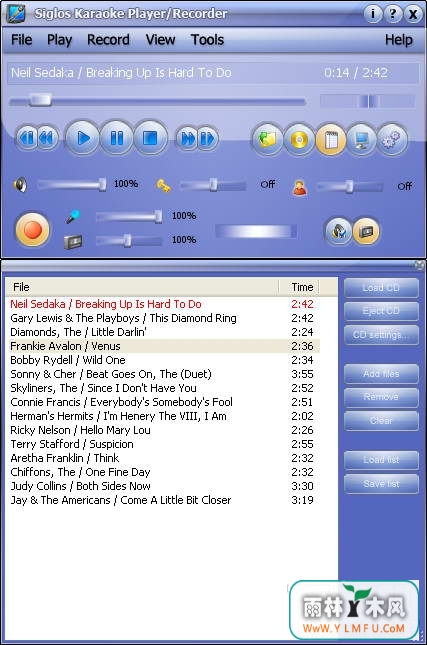Screen dimensions: 427x645
Task: Open the Record menu
Action: tap(108, 40)
